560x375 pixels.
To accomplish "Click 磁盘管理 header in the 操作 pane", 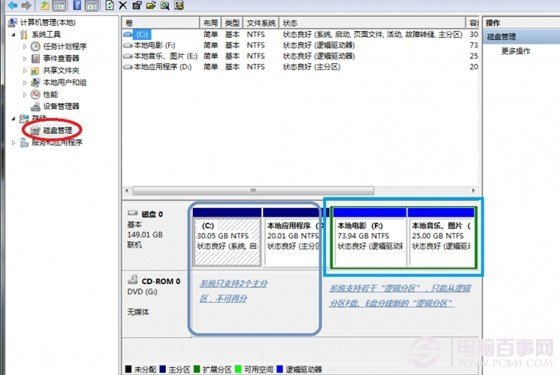I will pyautogui.click(x=501, y=37).
